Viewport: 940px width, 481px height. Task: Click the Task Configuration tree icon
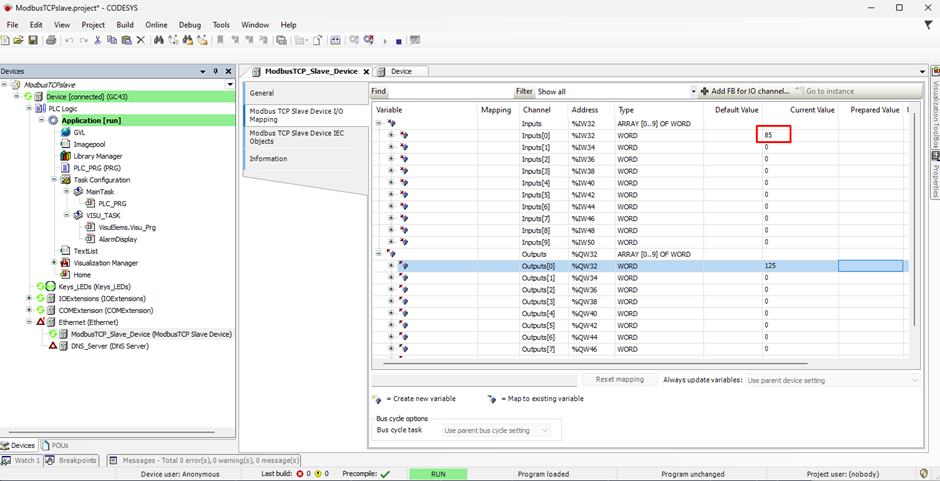tap(65, 180)
